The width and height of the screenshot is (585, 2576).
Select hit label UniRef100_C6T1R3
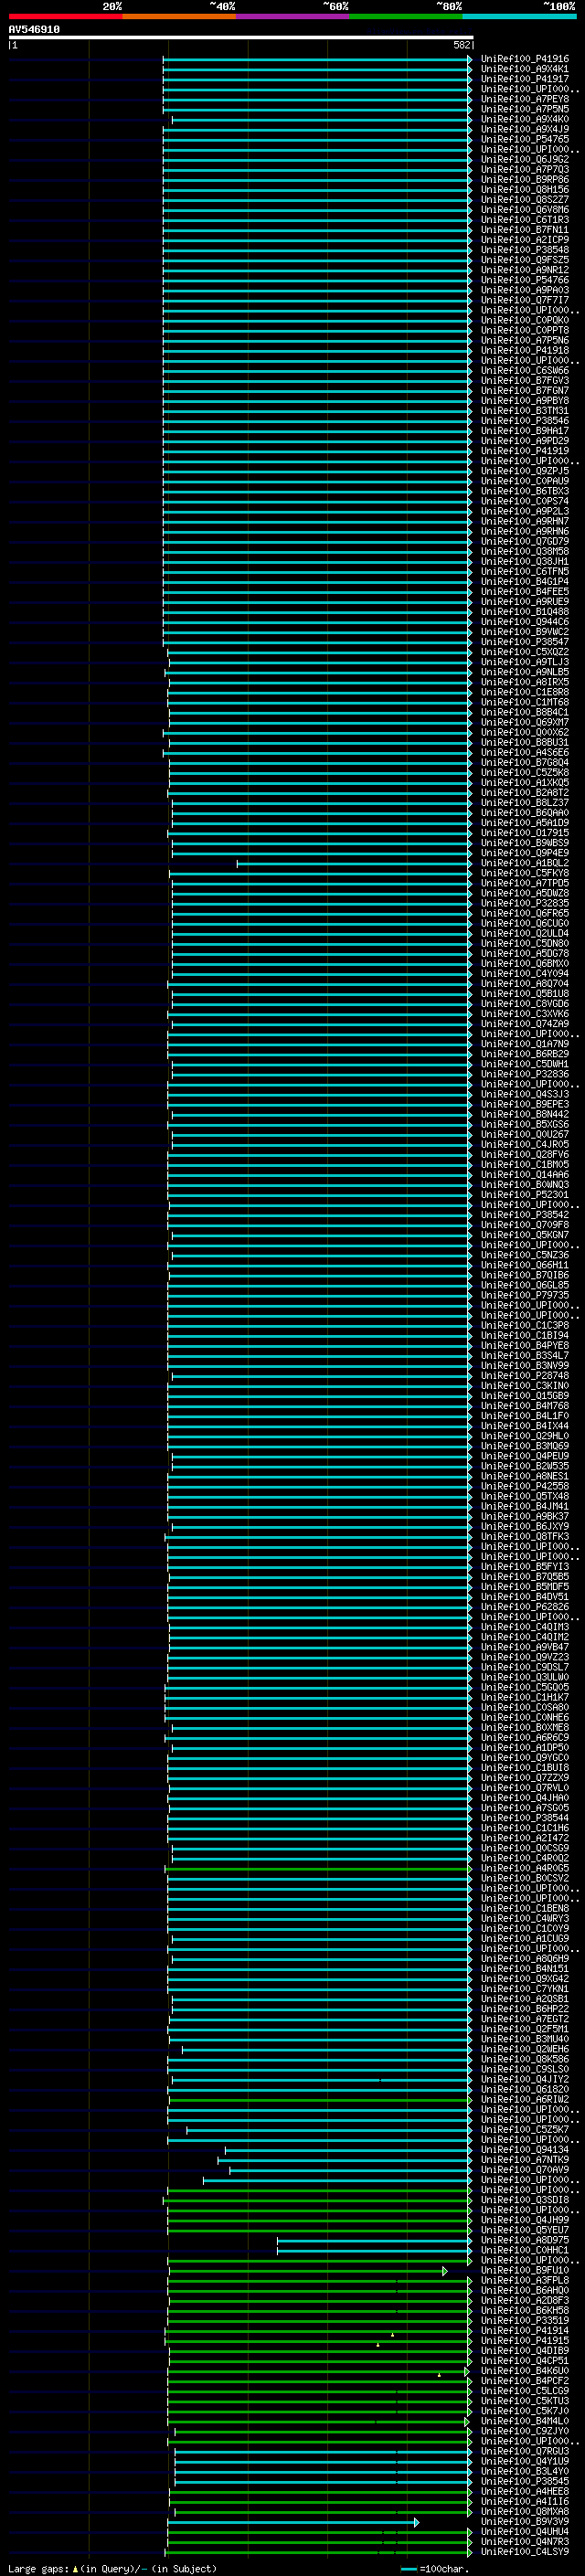[x=525, y=220]
